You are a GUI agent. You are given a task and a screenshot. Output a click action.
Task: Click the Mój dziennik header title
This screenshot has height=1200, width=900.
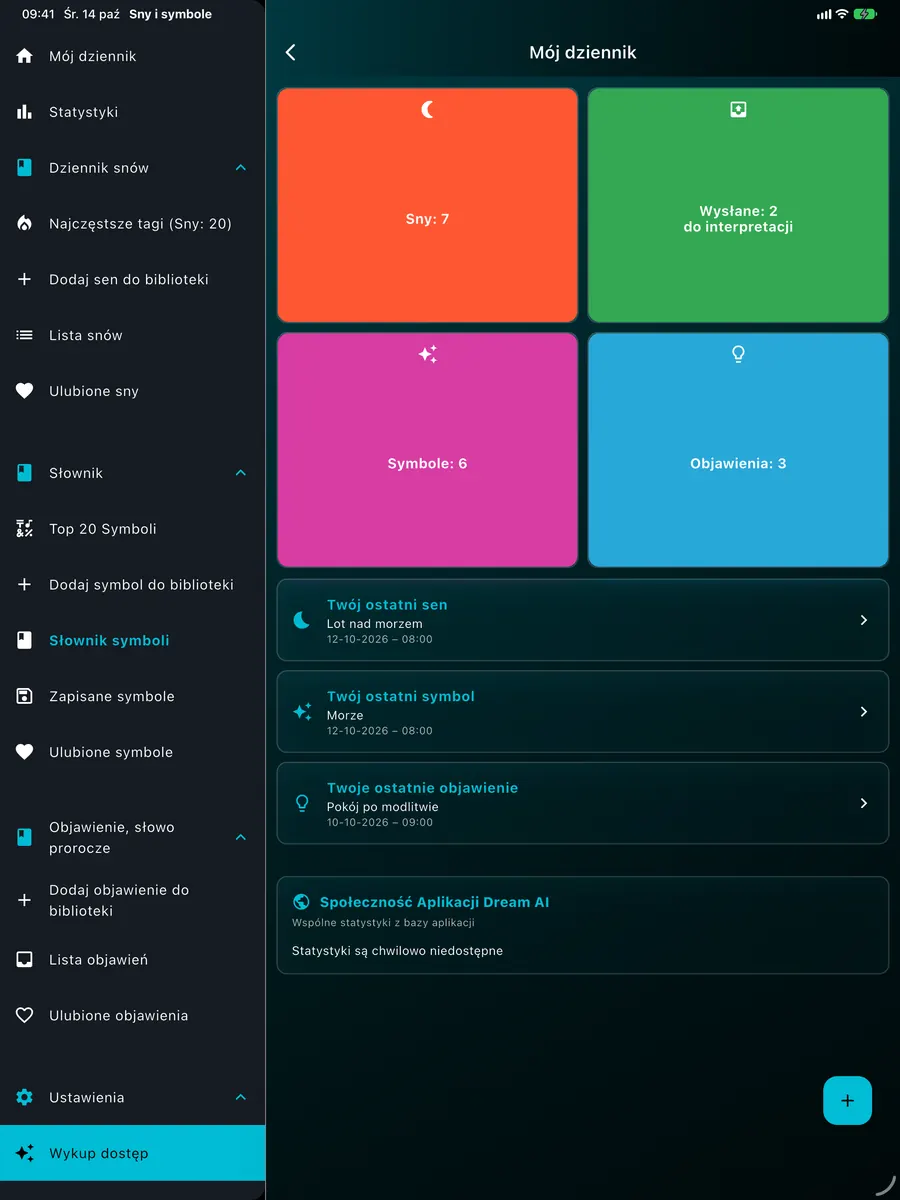tap(583, 52)
